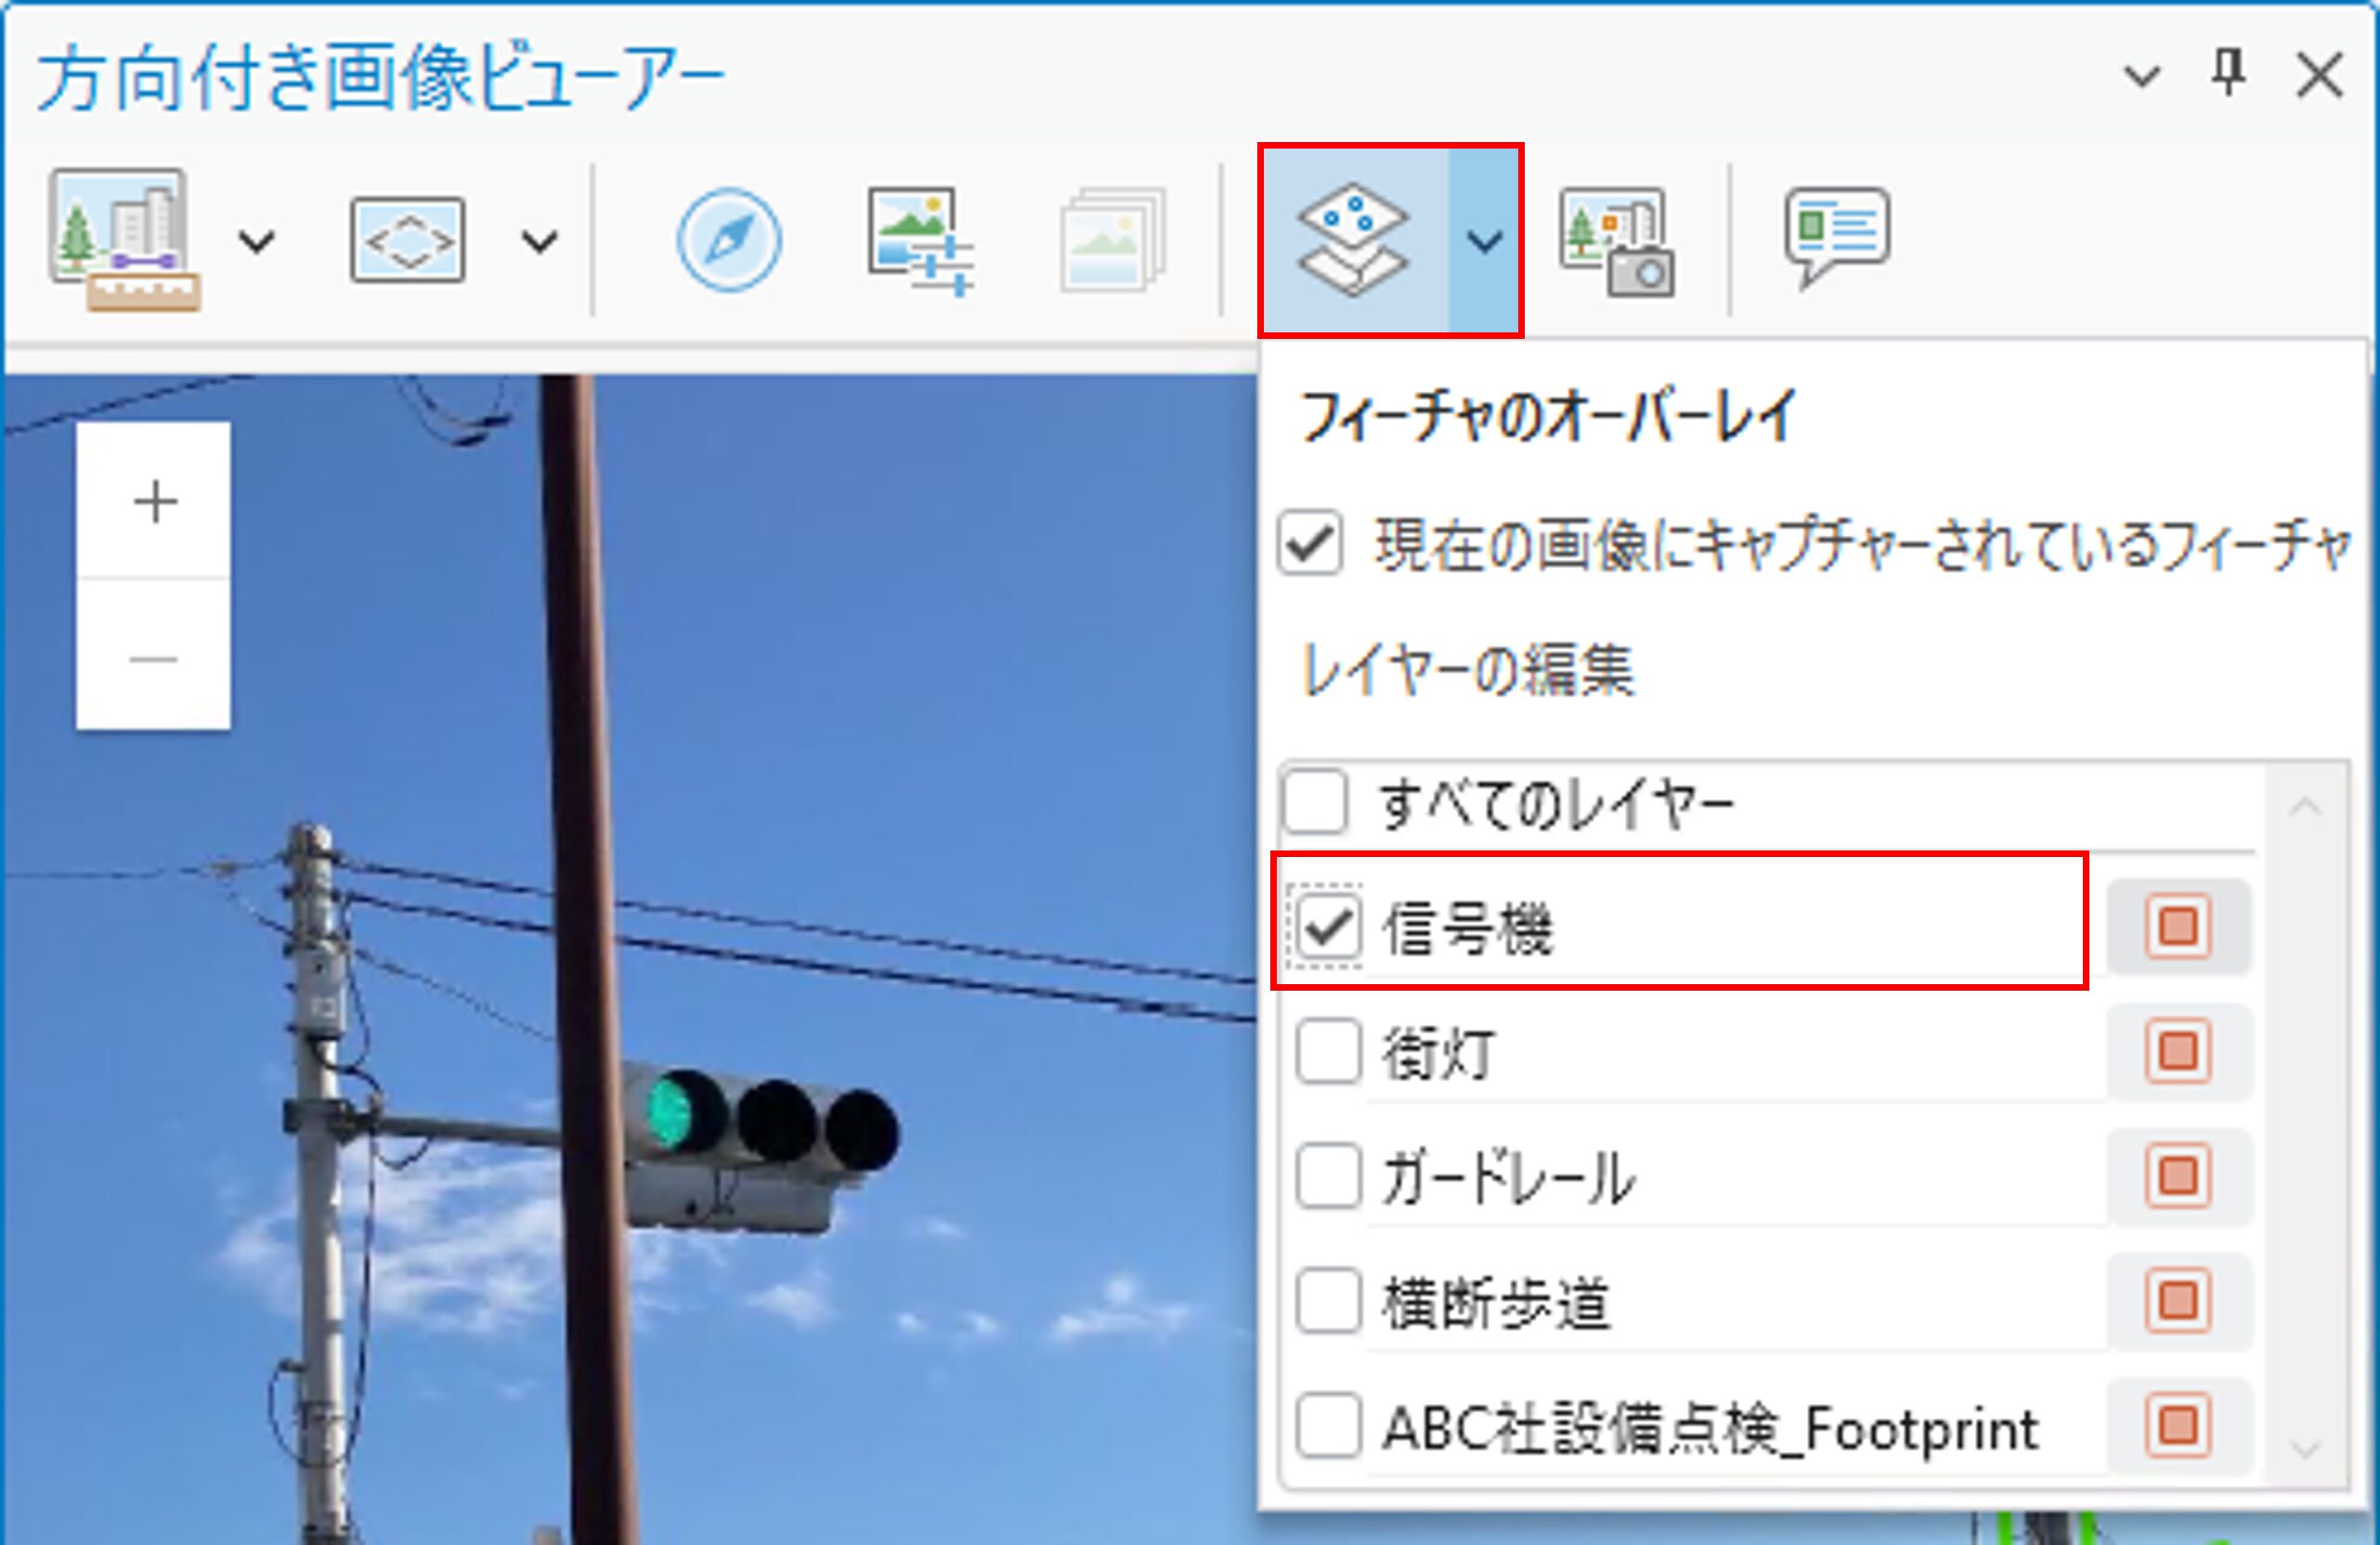Enable the 街灯 layer checkbox

[x=1328, y=1051]
